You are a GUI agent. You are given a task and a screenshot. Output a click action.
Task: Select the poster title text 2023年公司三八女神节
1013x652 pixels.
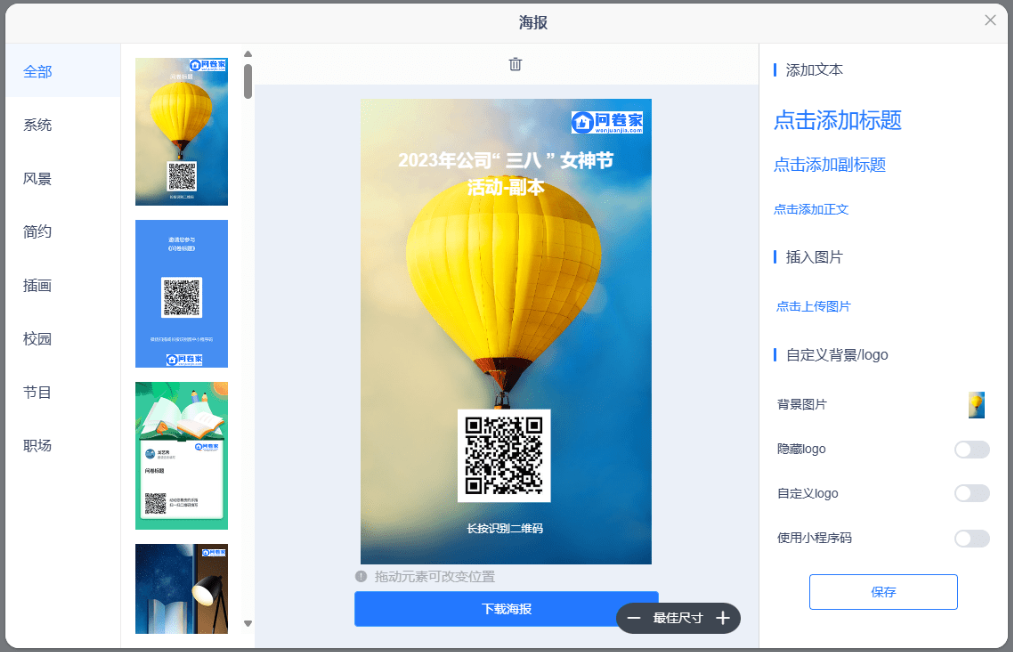[x=505, y=160]
